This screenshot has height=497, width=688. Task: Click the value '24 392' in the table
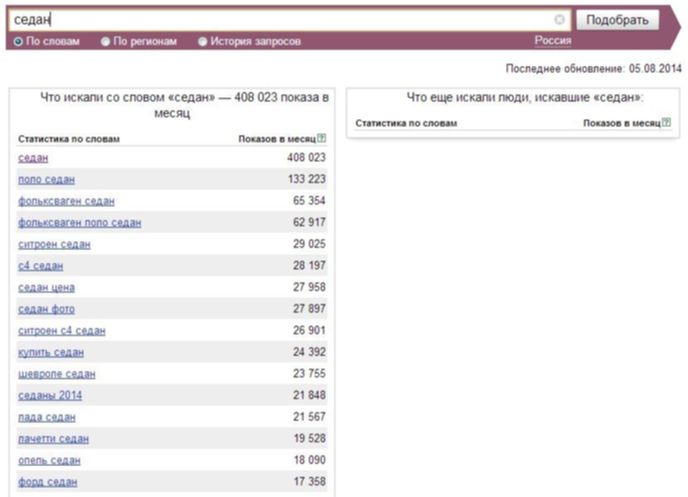coord(309,352)
